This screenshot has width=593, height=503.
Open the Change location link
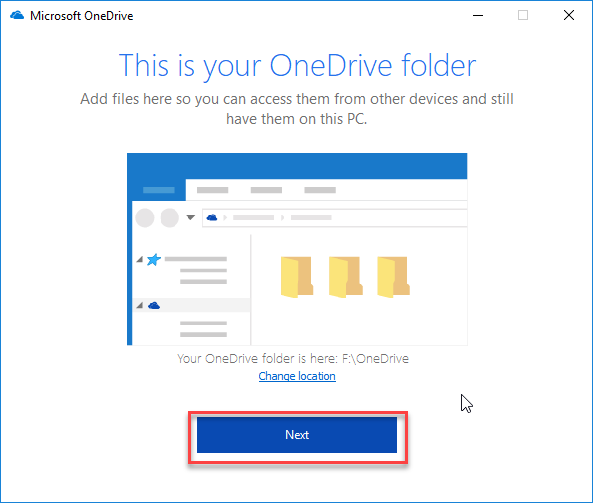(297, 376)
